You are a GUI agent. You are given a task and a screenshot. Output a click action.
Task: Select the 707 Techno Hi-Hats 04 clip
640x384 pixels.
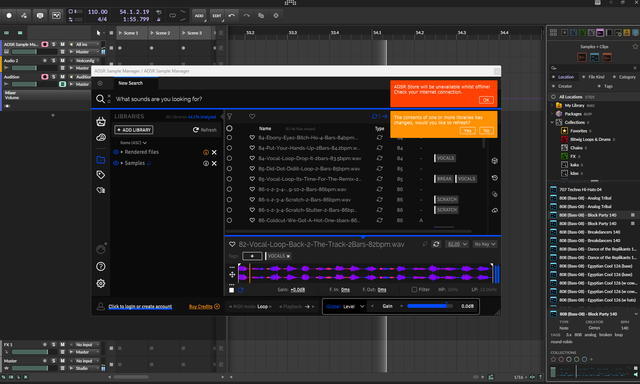tap(580, 189)
